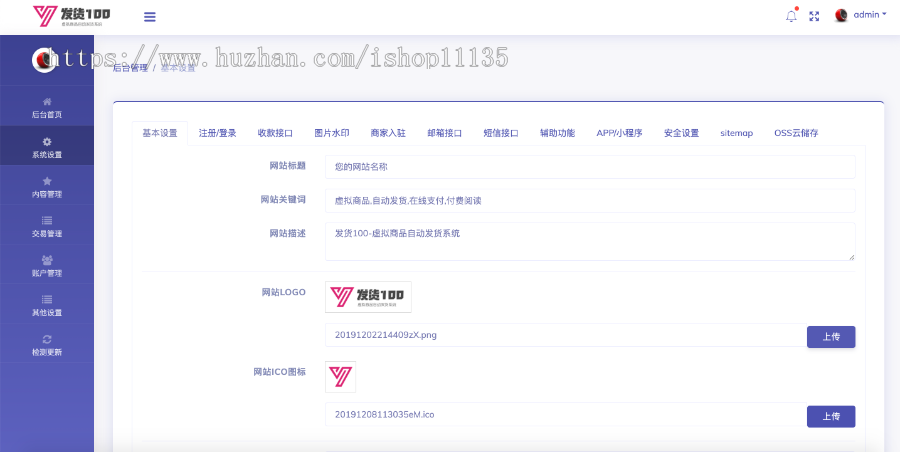This screenshot has width=900, height=452.
Task: Open 账户管理 sidebar menu
Action: [47, 265]
